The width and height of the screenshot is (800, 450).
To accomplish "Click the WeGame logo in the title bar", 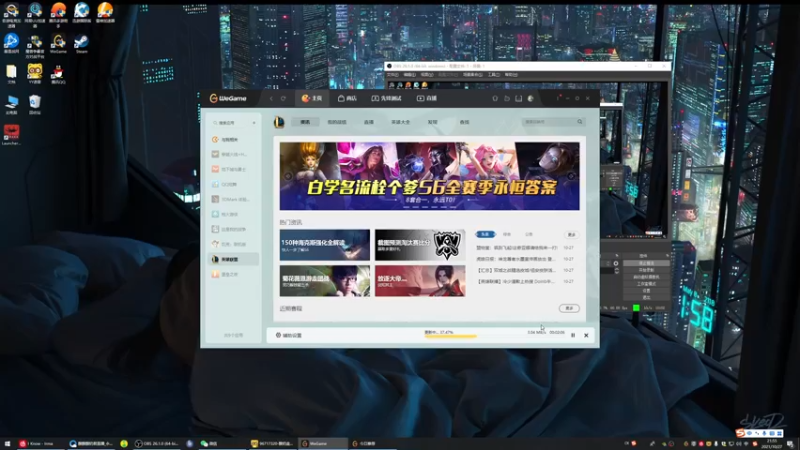I will pyautogui.click(x=228, y=98).
